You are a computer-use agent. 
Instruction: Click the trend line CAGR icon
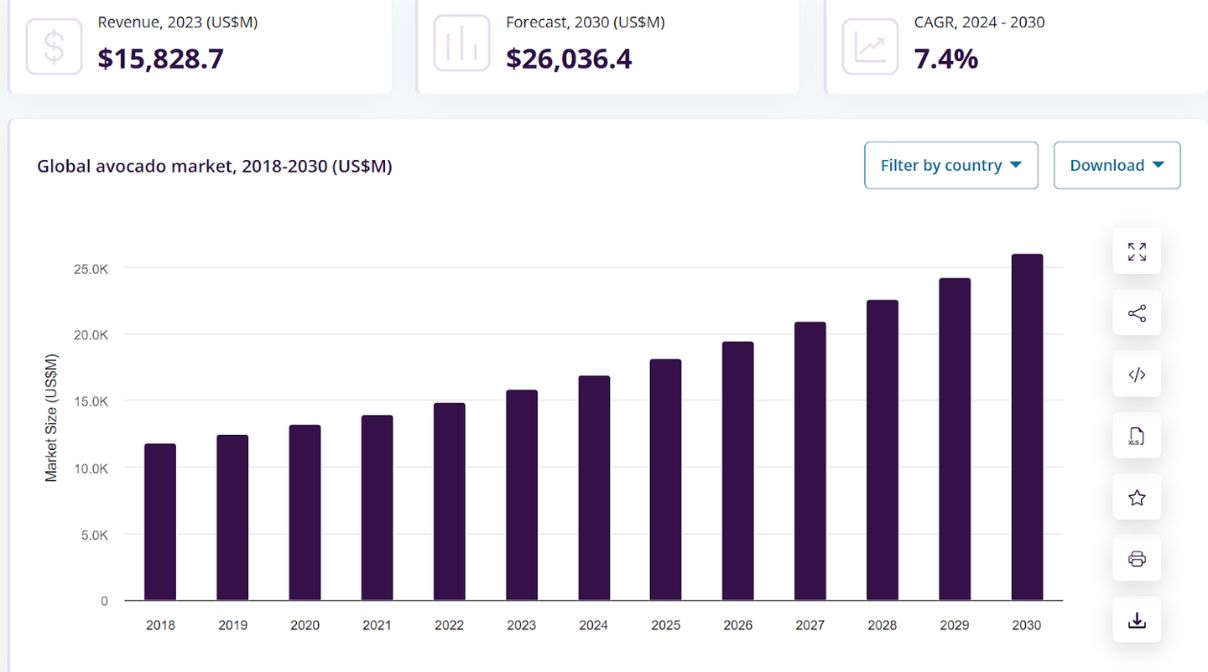[x=870, y=46]
